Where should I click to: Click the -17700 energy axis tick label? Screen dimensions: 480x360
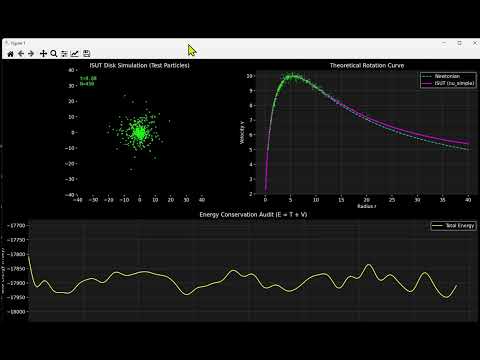point(17,226)
